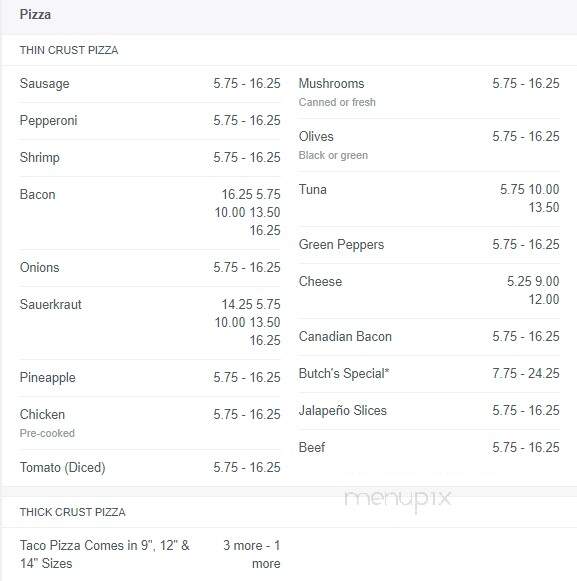The height and width of the screenshot is (581, 577).
Task: Click the Sausage pizza item
Action: click(x=150, y=84)
